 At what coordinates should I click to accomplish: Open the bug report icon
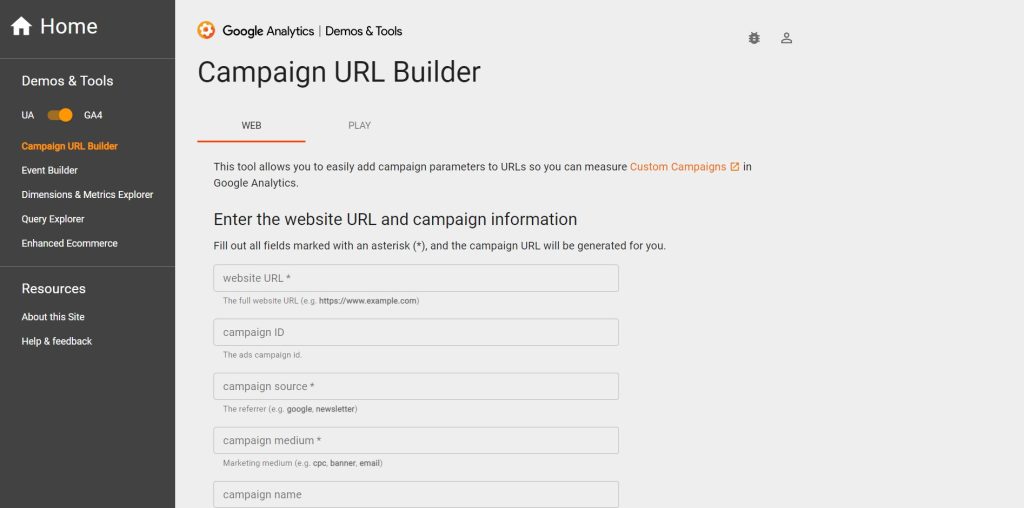coord(754,38)
